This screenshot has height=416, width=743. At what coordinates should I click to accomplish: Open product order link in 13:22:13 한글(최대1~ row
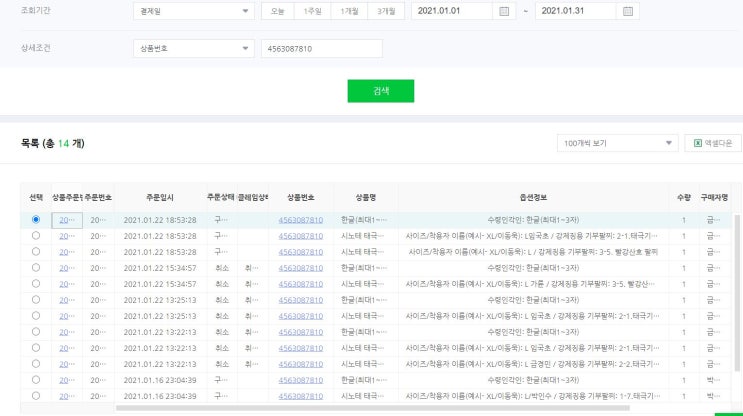point(67,332)
